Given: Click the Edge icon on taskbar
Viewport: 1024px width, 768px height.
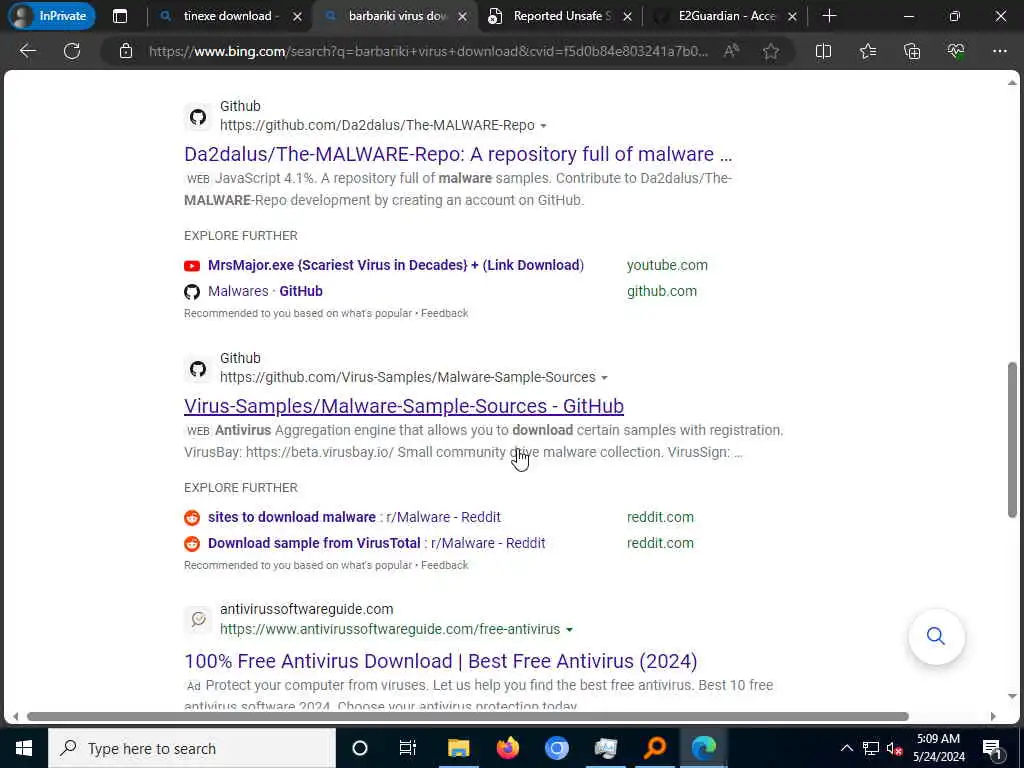Looking at the screenshot, I should pyautogui.click(x=703, y=748).
